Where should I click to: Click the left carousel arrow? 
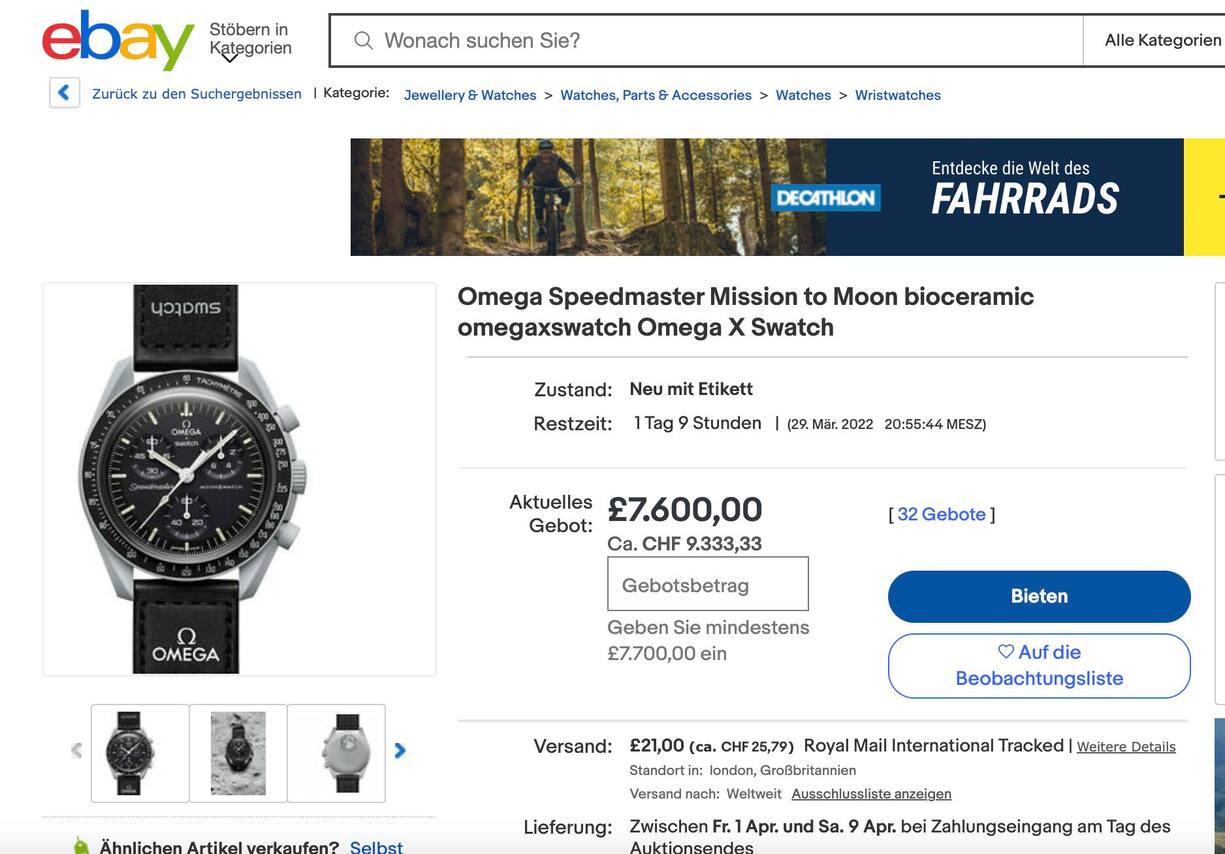click(75, 749)
